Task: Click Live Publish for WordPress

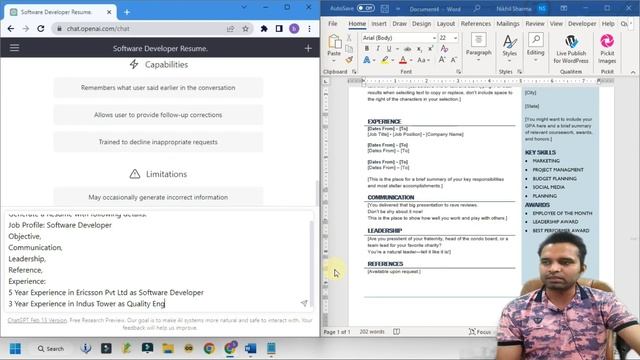Action: [571, 49]
